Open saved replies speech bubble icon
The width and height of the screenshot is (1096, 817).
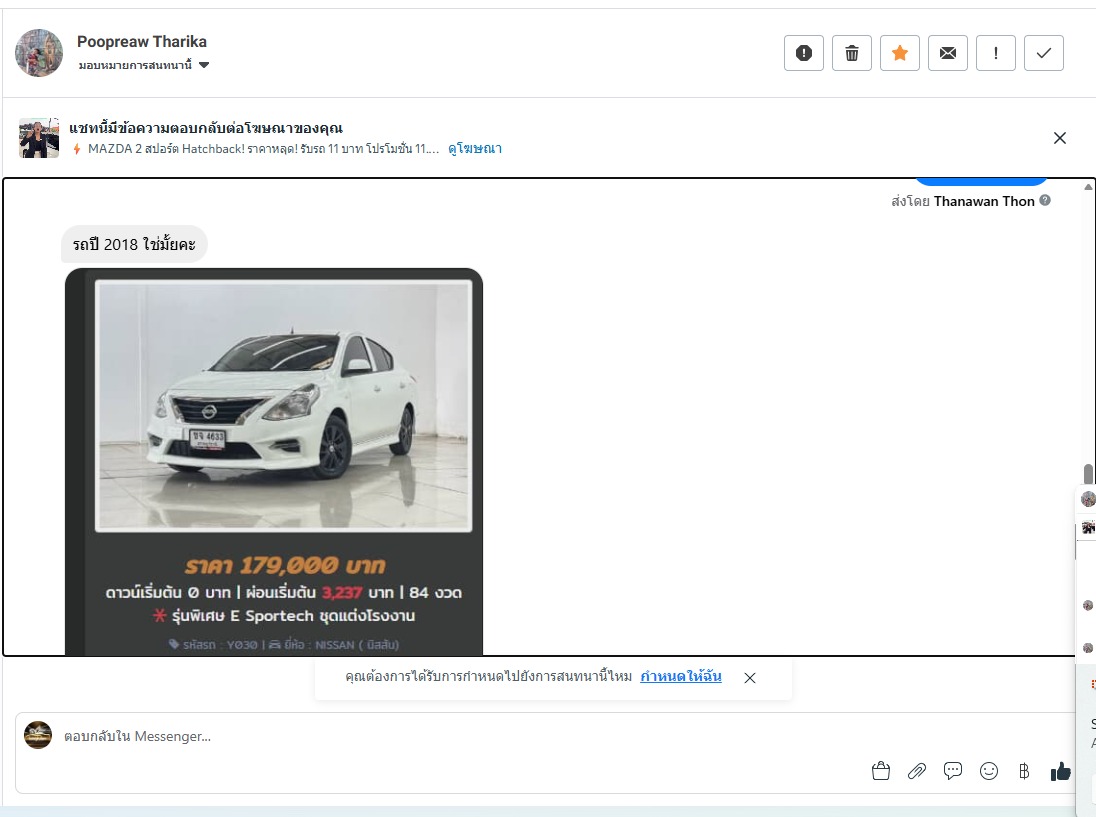[x=952, y=771]
